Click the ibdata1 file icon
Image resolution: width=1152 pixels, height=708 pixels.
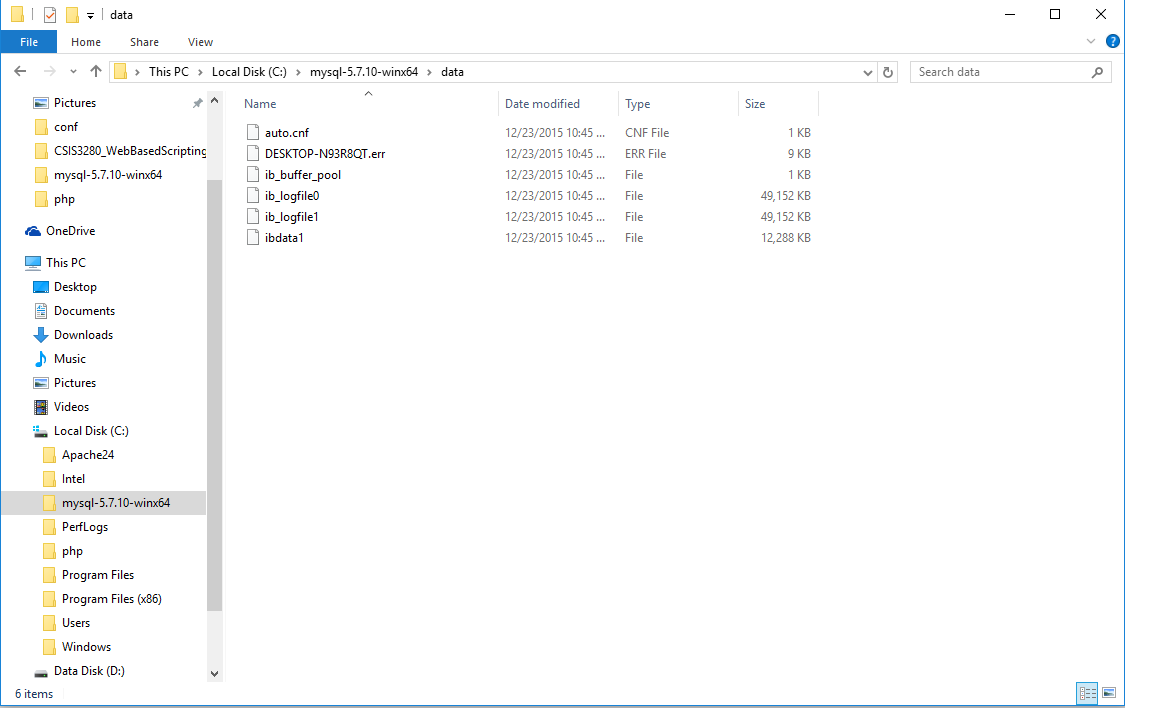pyautogui.click(x=253, y=238)
